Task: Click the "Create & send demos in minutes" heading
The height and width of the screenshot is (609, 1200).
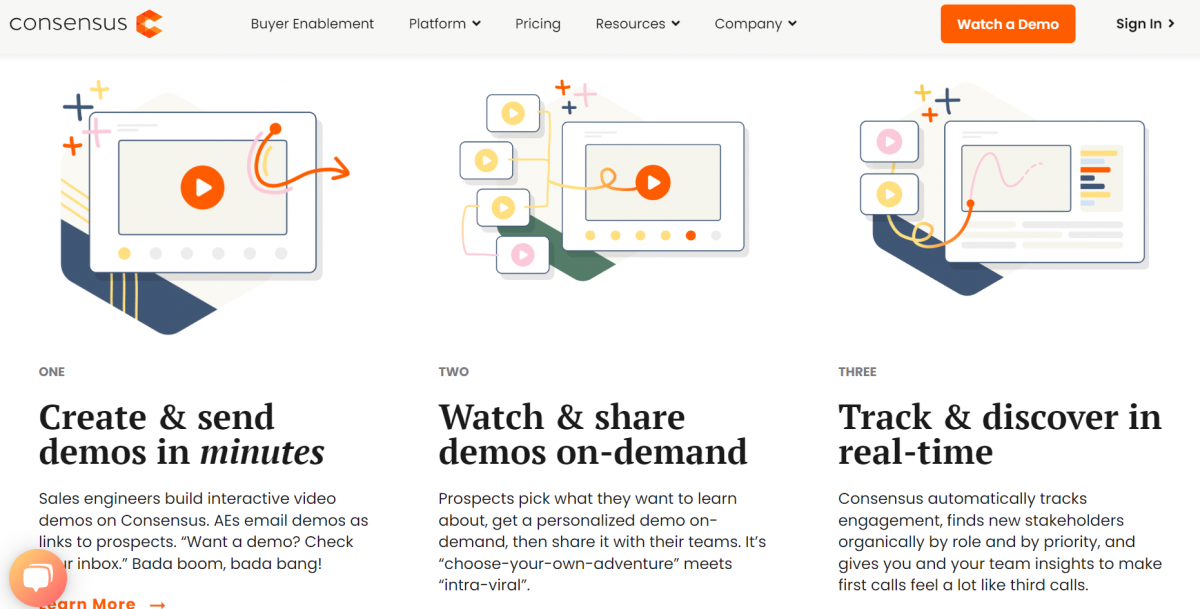Action: [x=182, y=434]
